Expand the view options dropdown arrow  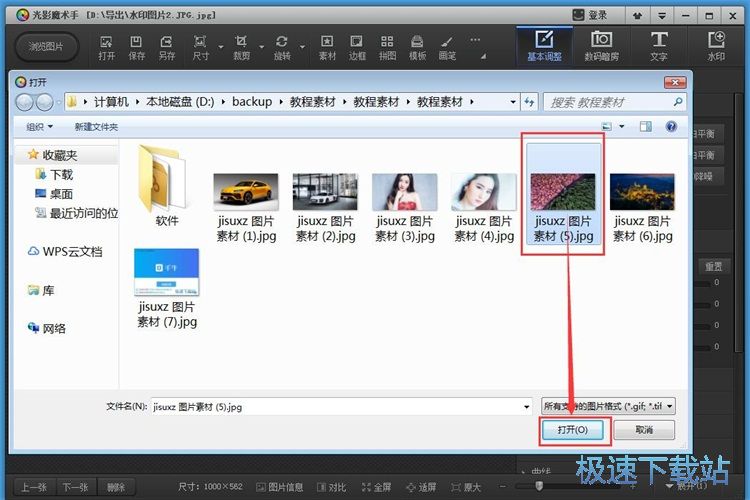click(x=622, y=127)
